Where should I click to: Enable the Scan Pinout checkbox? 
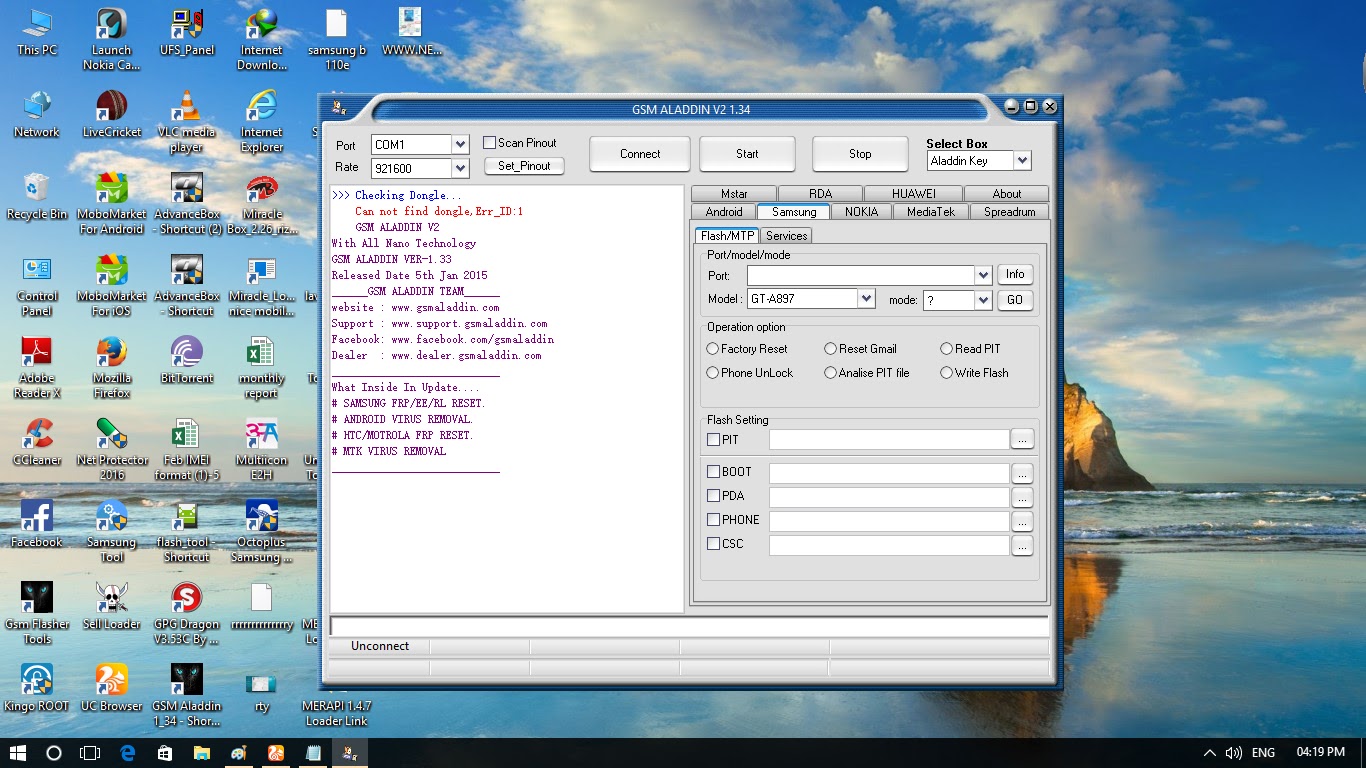[x=490, y=143]
